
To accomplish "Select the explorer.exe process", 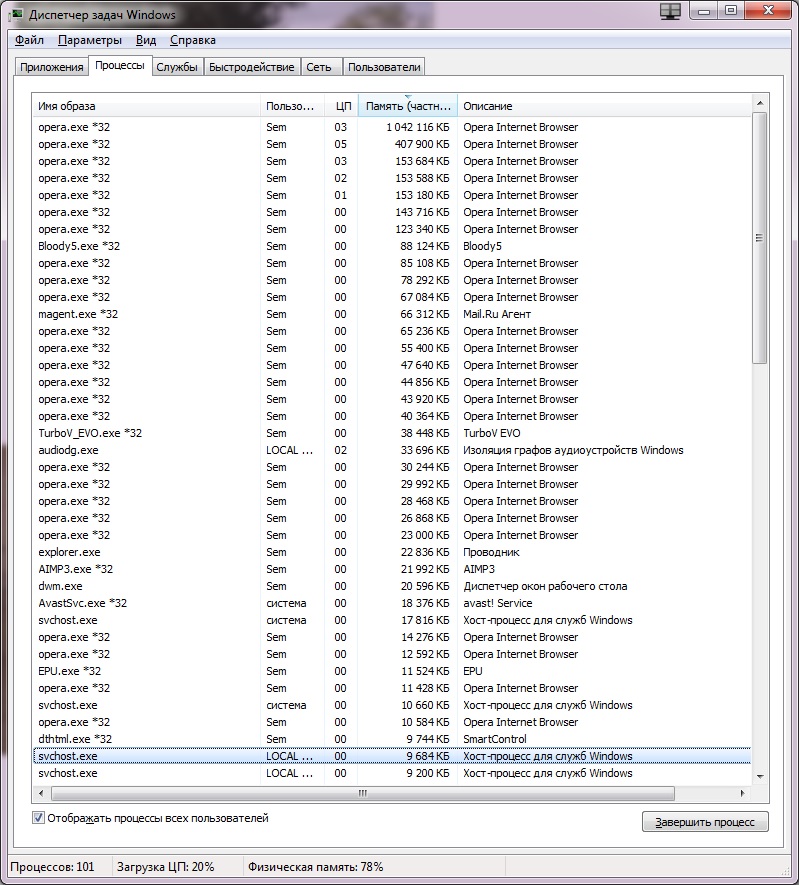I will click(x=392, y=552).
